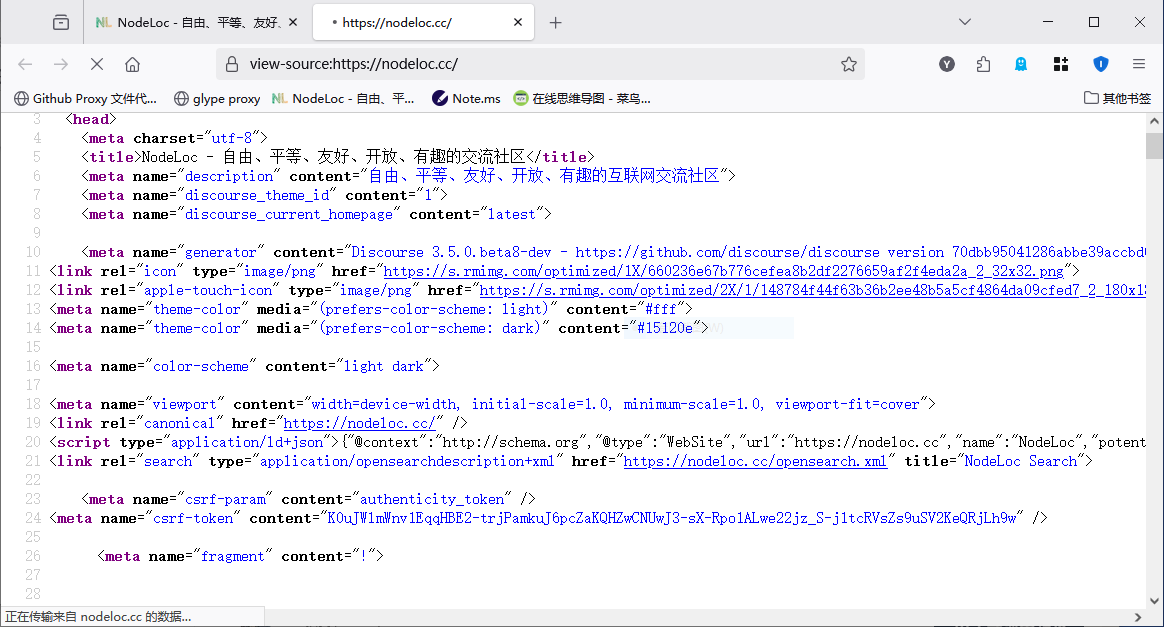This screenshot has height=627, width=1164.
Task: Expand the list all tabs dropdown
Action: click(964, 22)
